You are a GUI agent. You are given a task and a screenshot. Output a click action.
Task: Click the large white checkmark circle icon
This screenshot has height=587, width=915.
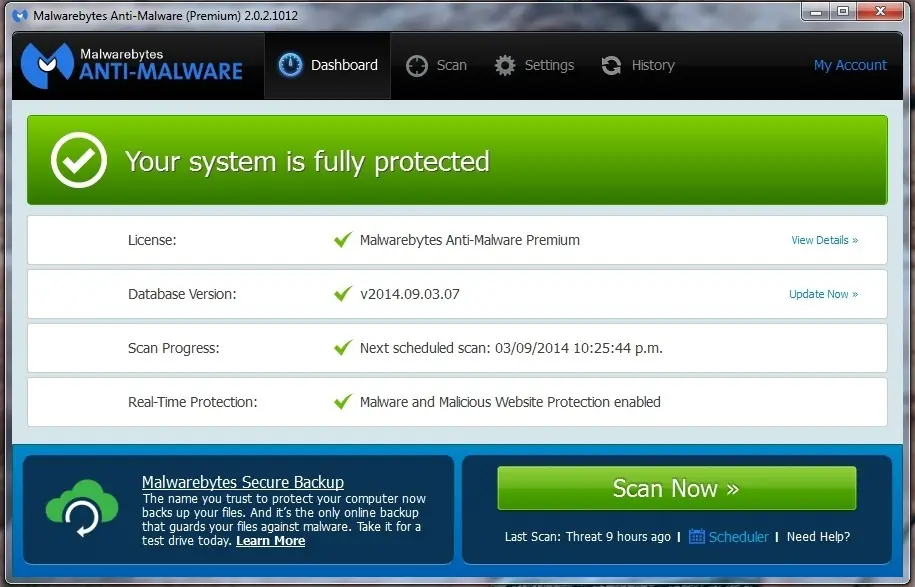(79, 160)
